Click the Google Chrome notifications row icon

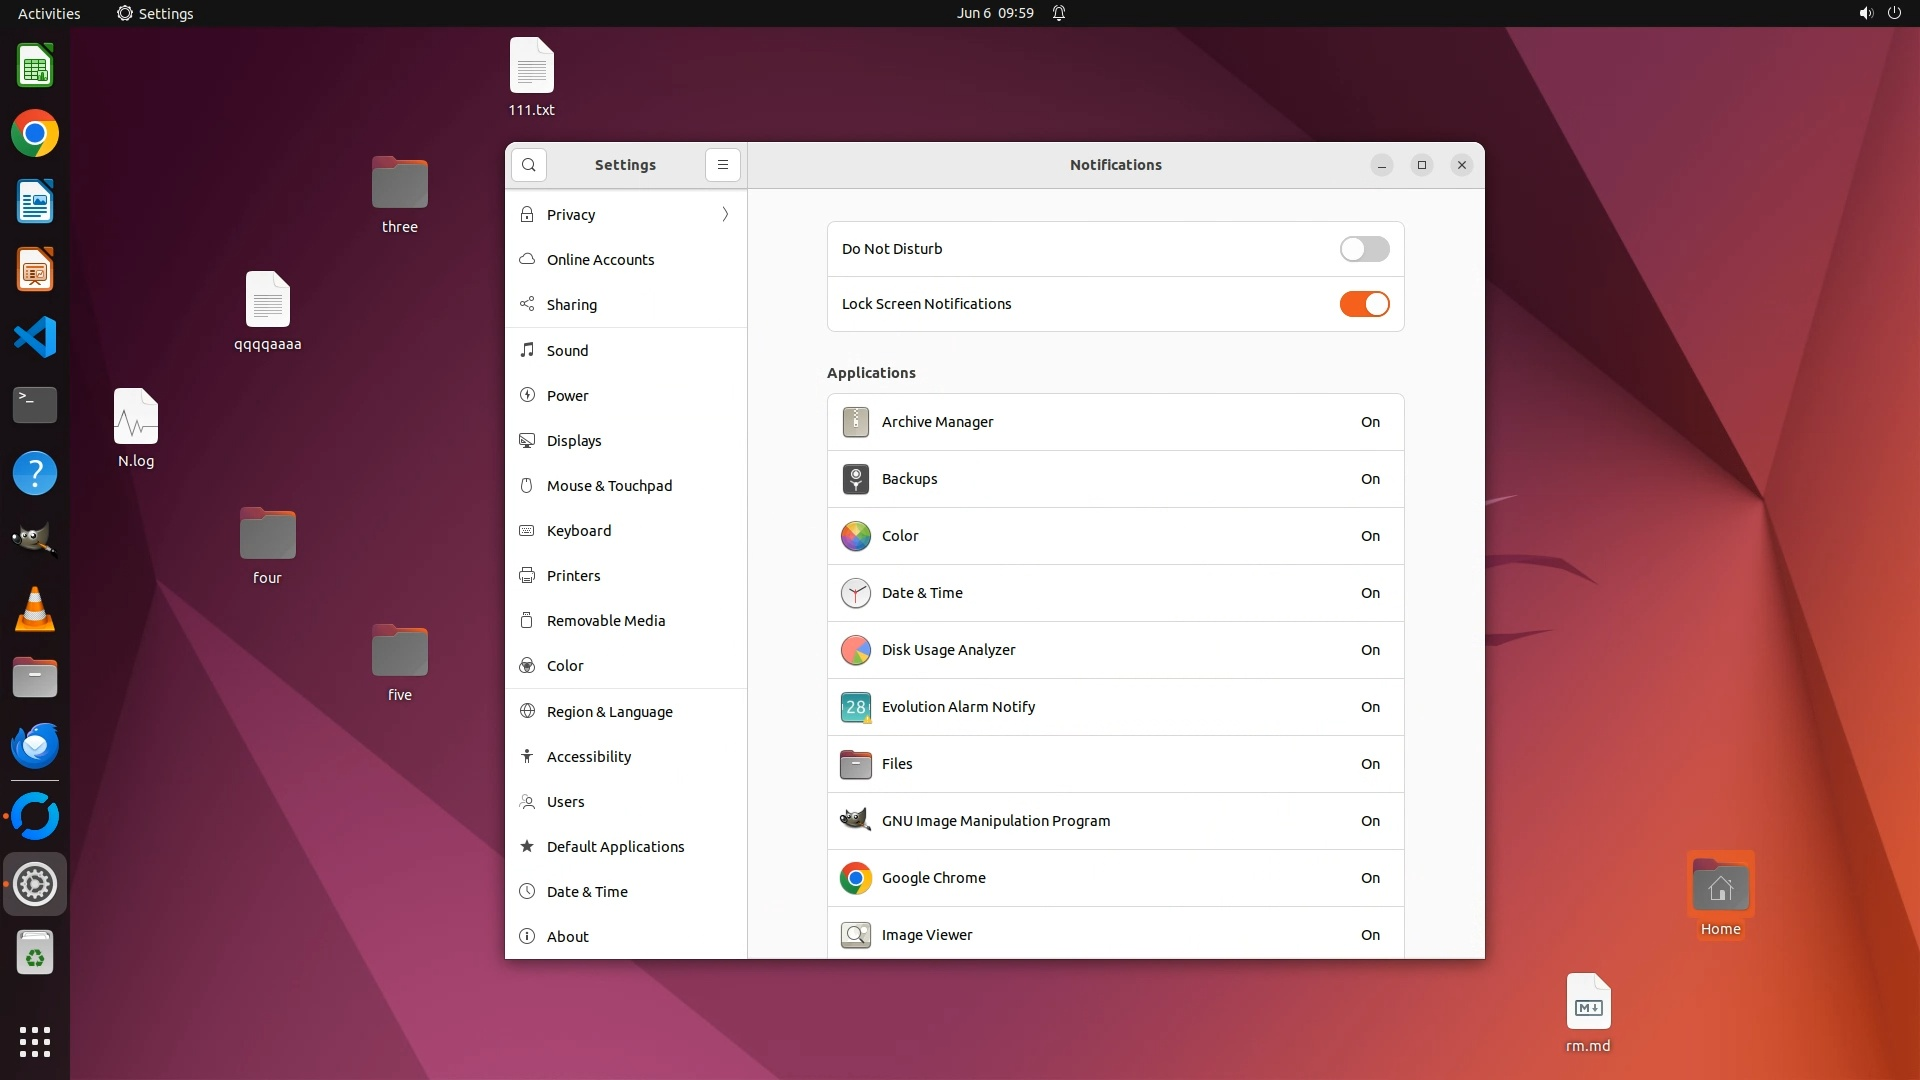(855, 878)
